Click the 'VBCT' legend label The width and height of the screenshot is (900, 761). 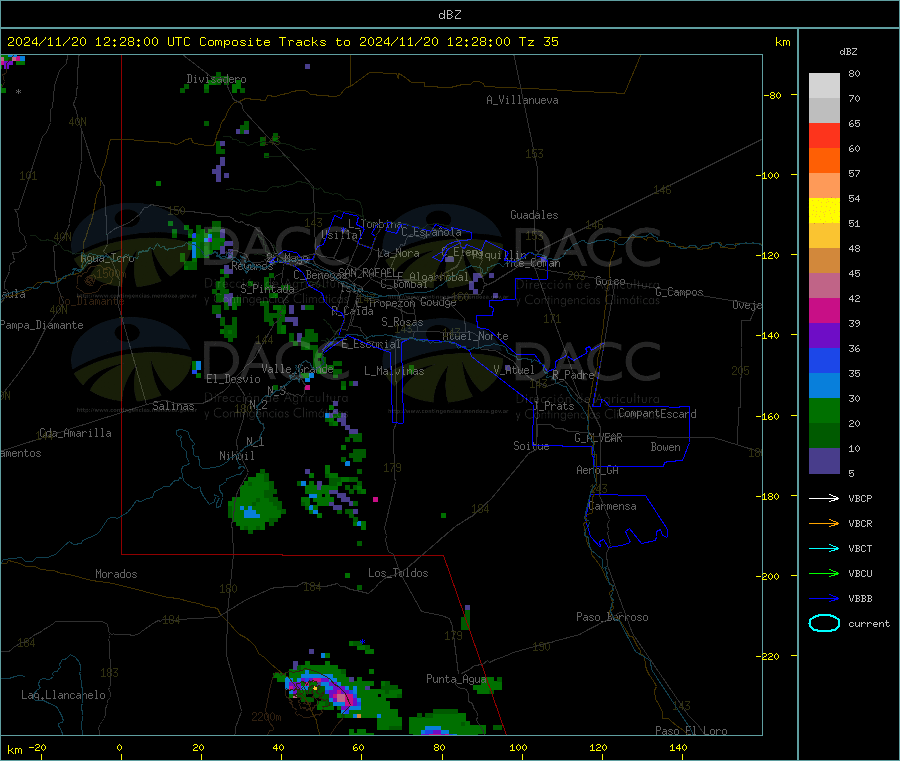(860, 548)
